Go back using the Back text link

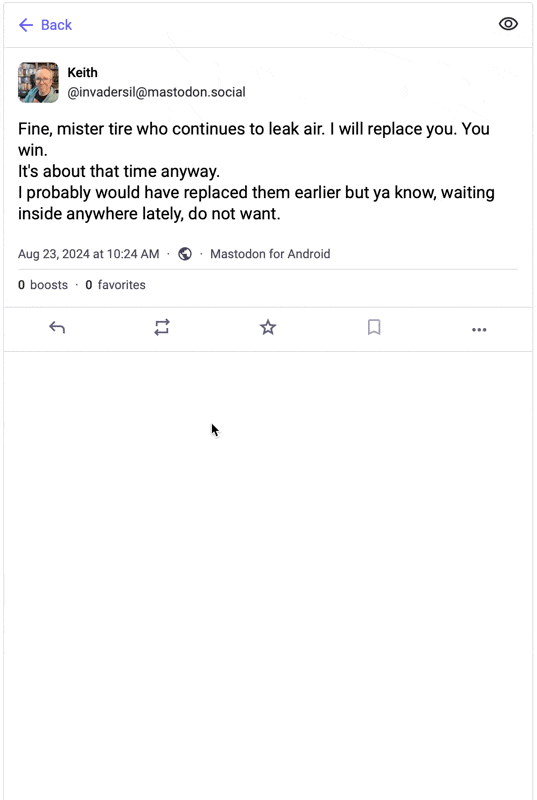point(56,25)
